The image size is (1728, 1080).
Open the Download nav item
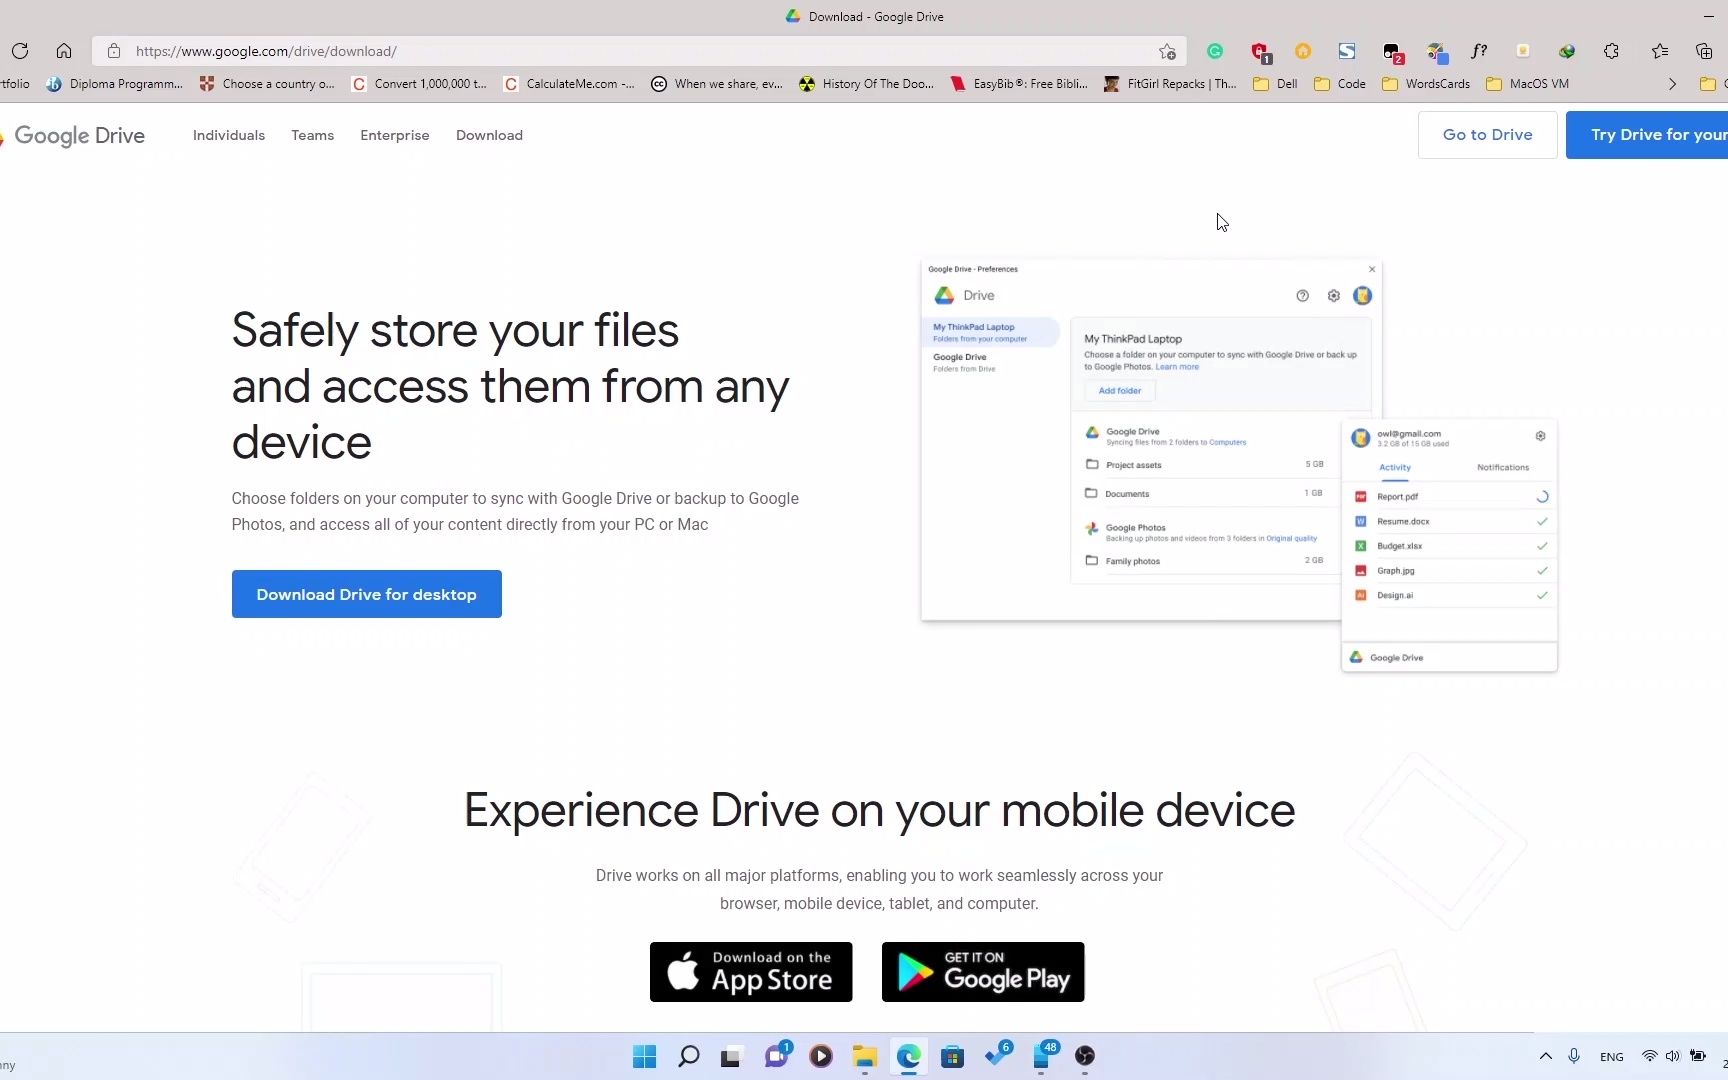tap(489, 135)
